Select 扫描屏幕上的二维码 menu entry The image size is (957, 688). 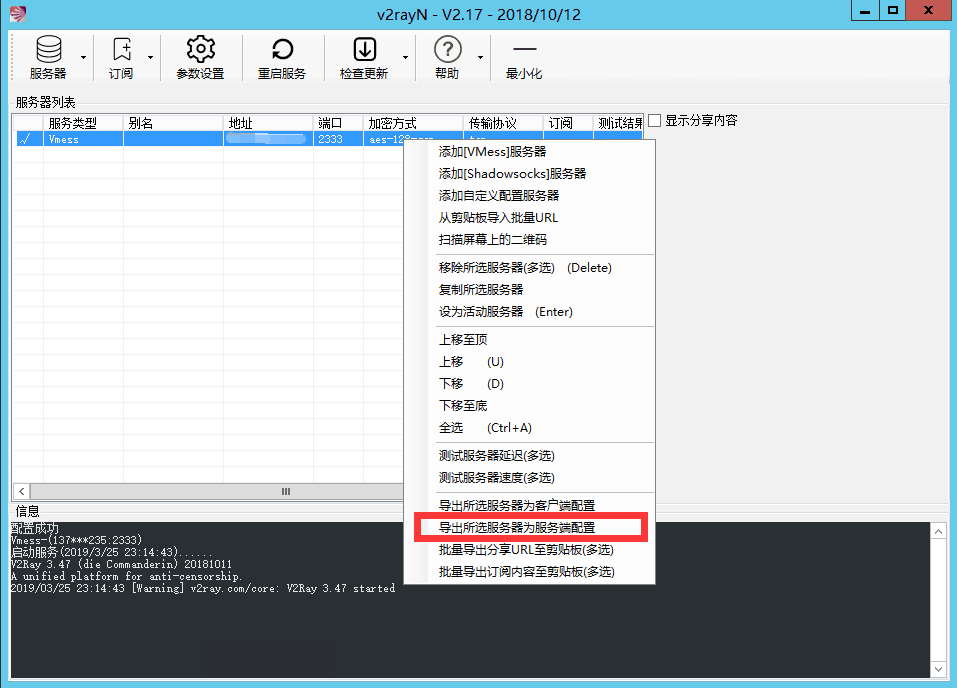[x=492, y=240]
